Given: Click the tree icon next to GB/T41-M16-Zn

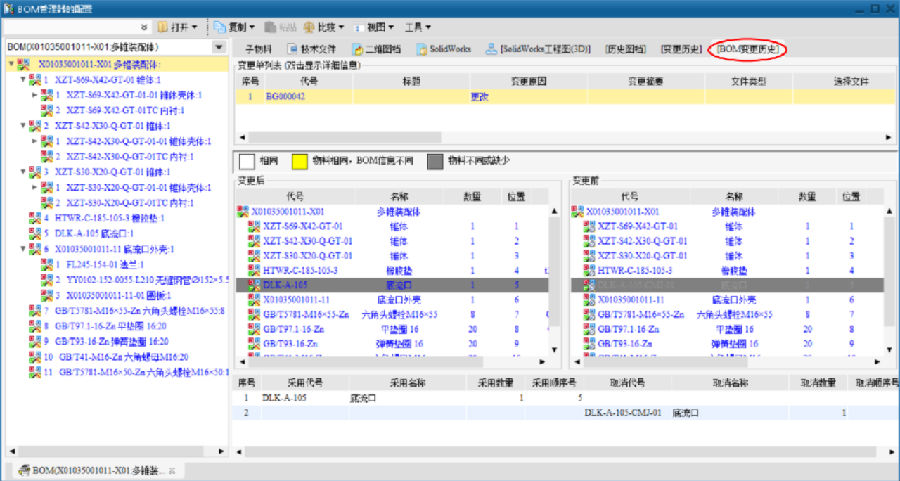Looking at the screenshot, I should click(x=35, y=357).
